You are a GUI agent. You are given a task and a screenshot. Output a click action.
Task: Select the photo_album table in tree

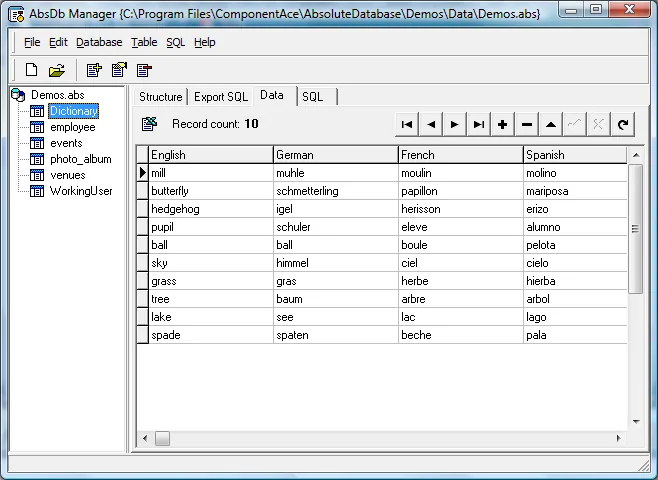coord(81,159)
